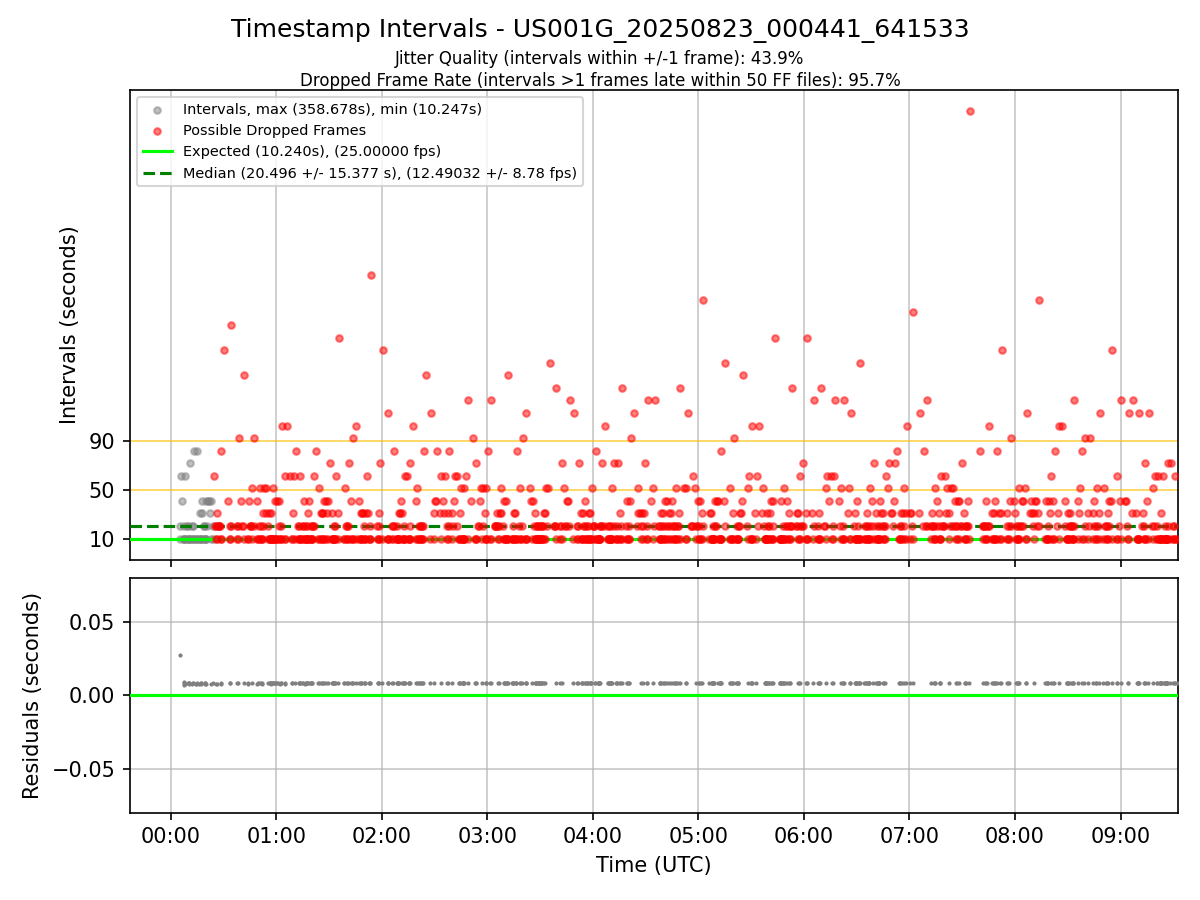
Task: Click the legend entry "Possible Dropped Frames"
Action: tap(275, 130)
